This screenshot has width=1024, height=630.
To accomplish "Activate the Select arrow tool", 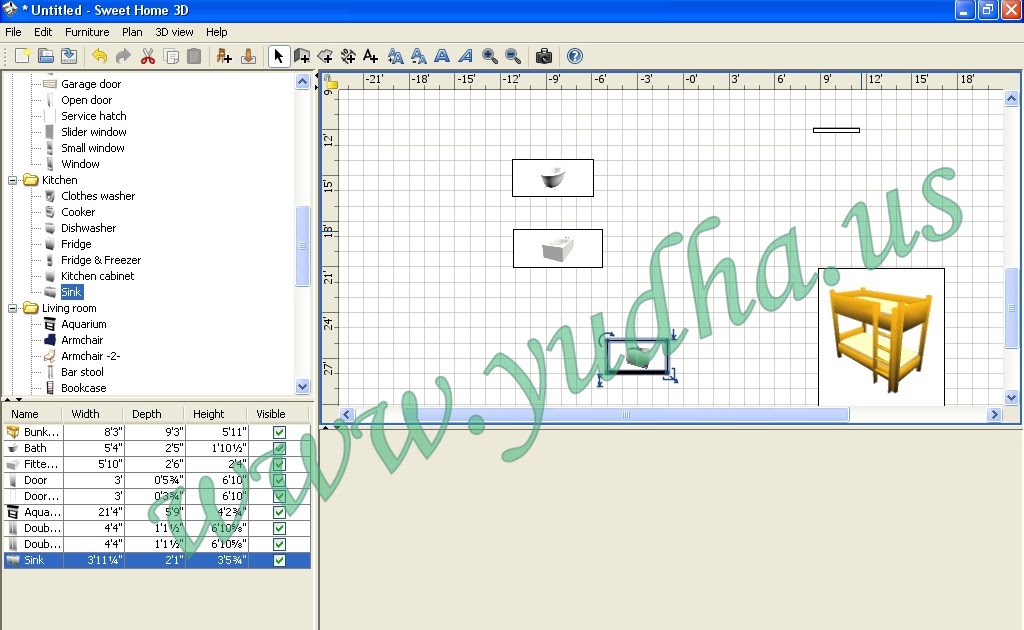I will (278, 56).
